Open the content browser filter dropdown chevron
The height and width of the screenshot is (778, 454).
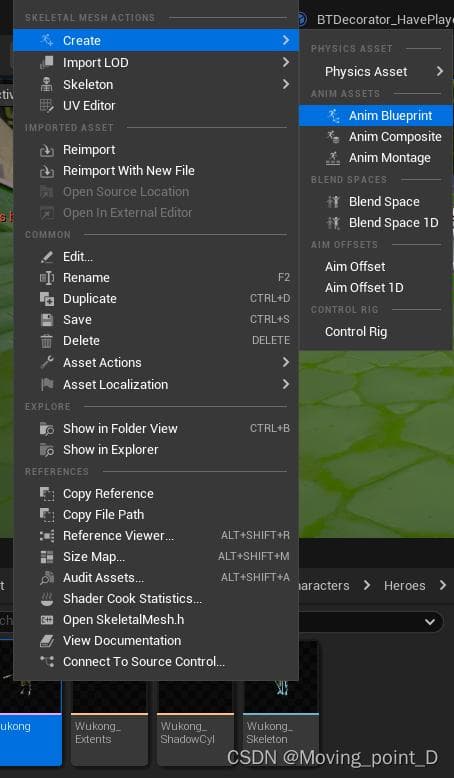pyautogui.click(x=430, y=622)
